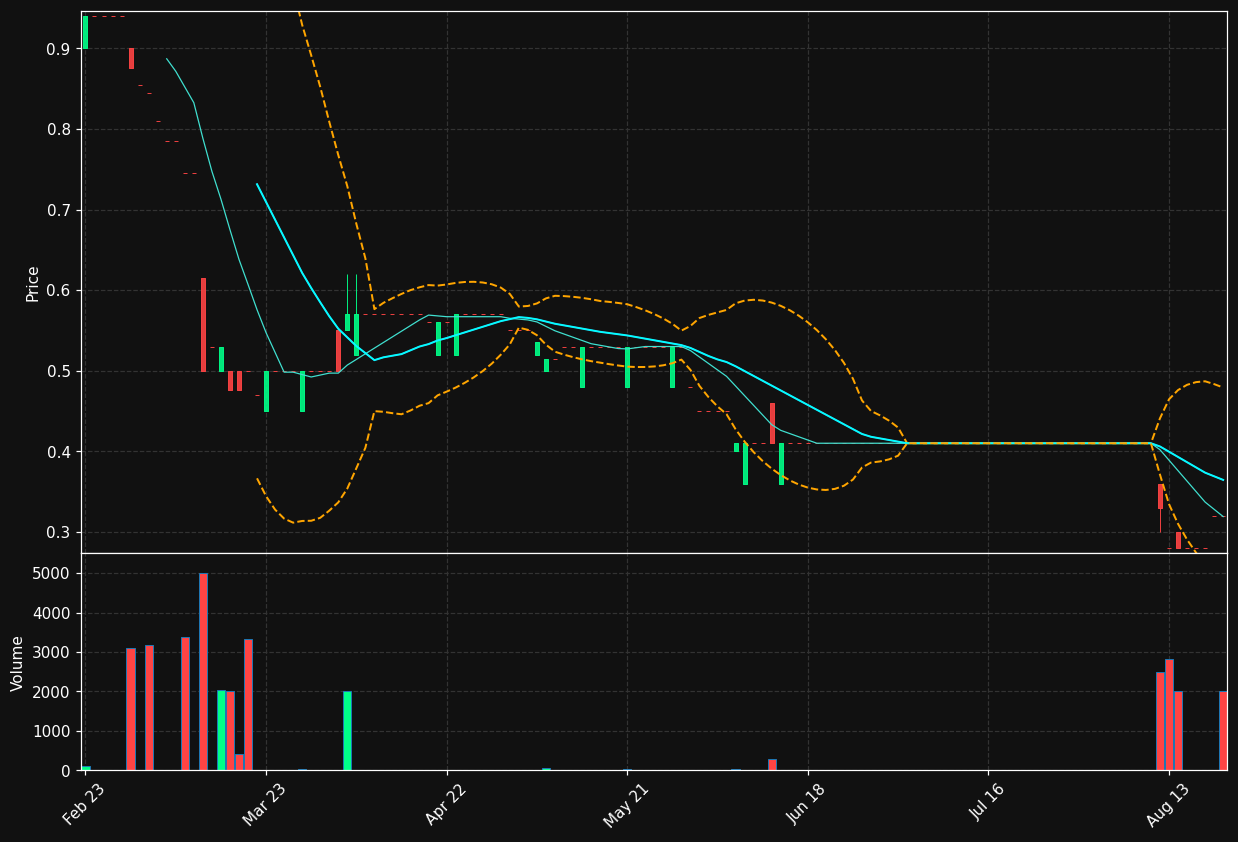
Task: Click the 4000 volume tick label
Action: pos(52,613)
